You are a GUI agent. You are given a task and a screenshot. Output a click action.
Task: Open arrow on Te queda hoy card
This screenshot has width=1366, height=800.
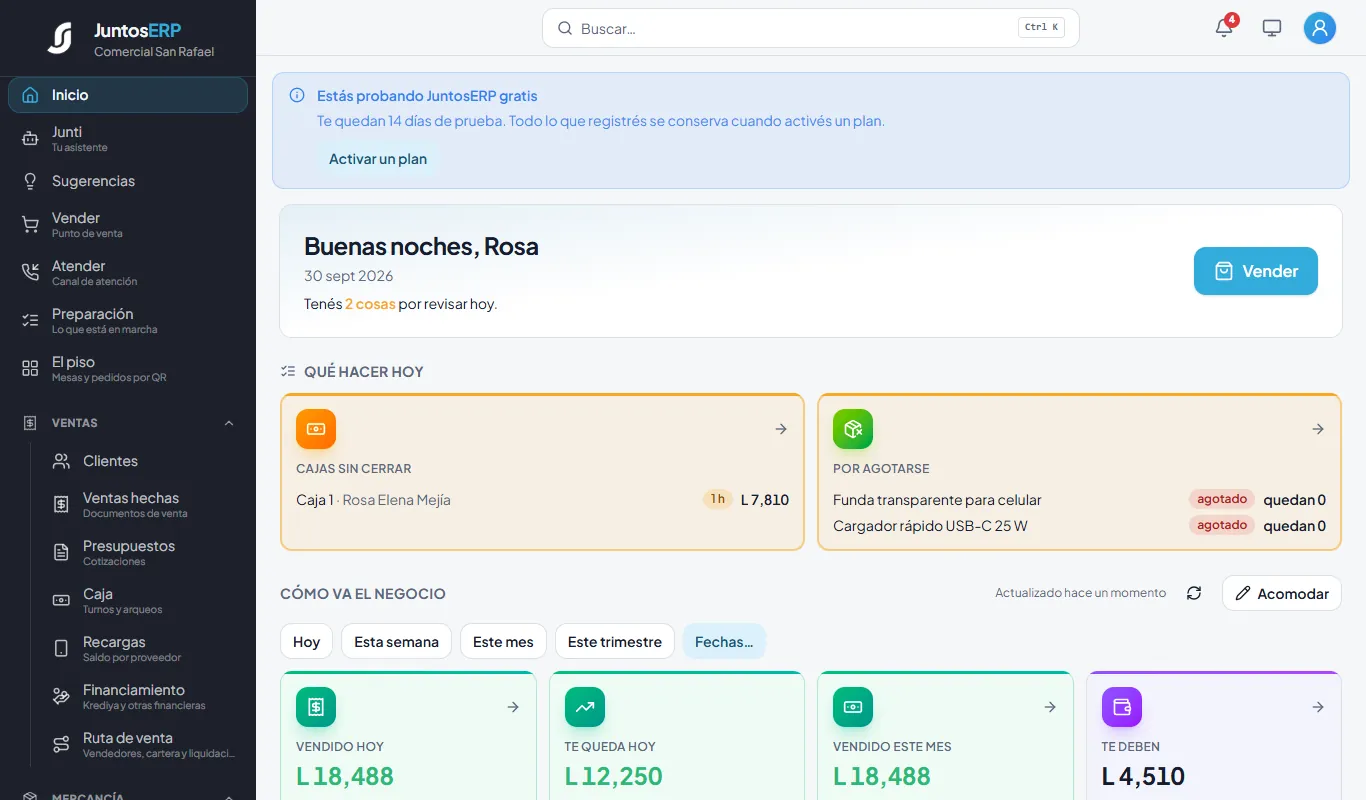coord(781,707)
